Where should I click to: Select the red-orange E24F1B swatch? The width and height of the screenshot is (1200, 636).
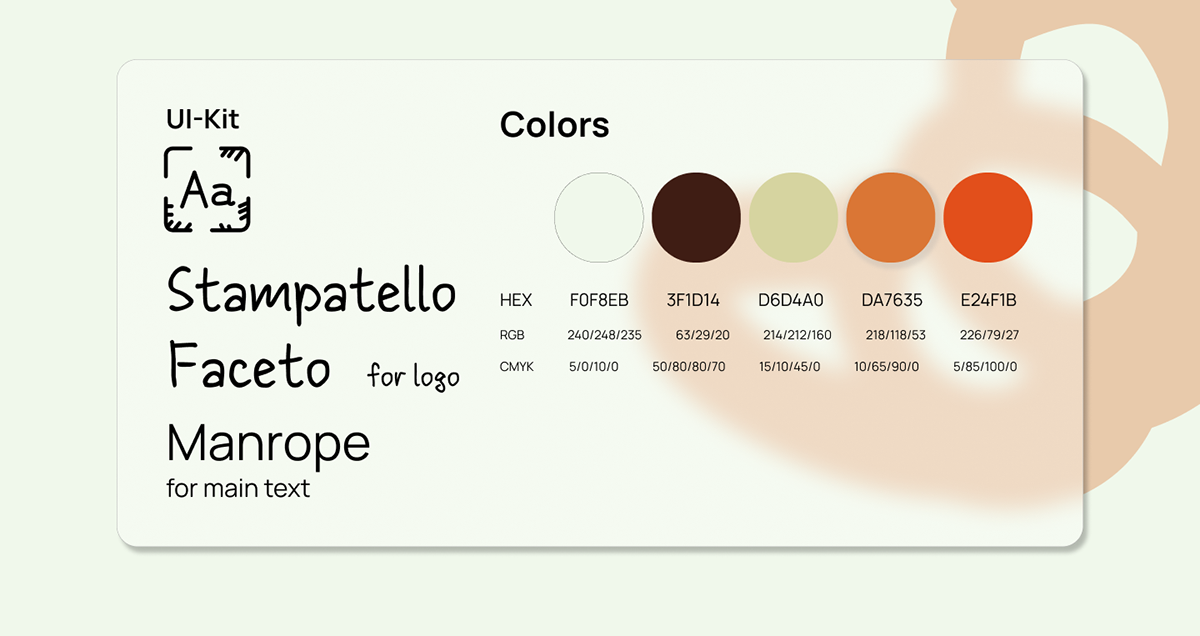[x=988, y=217]
